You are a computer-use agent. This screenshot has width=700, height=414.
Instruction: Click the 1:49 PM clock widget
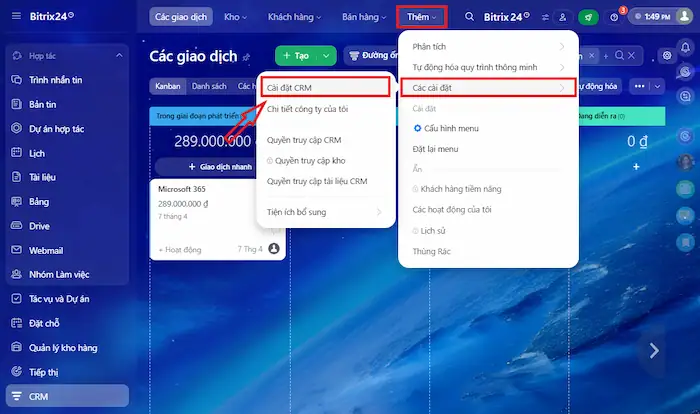coord(653,17)
